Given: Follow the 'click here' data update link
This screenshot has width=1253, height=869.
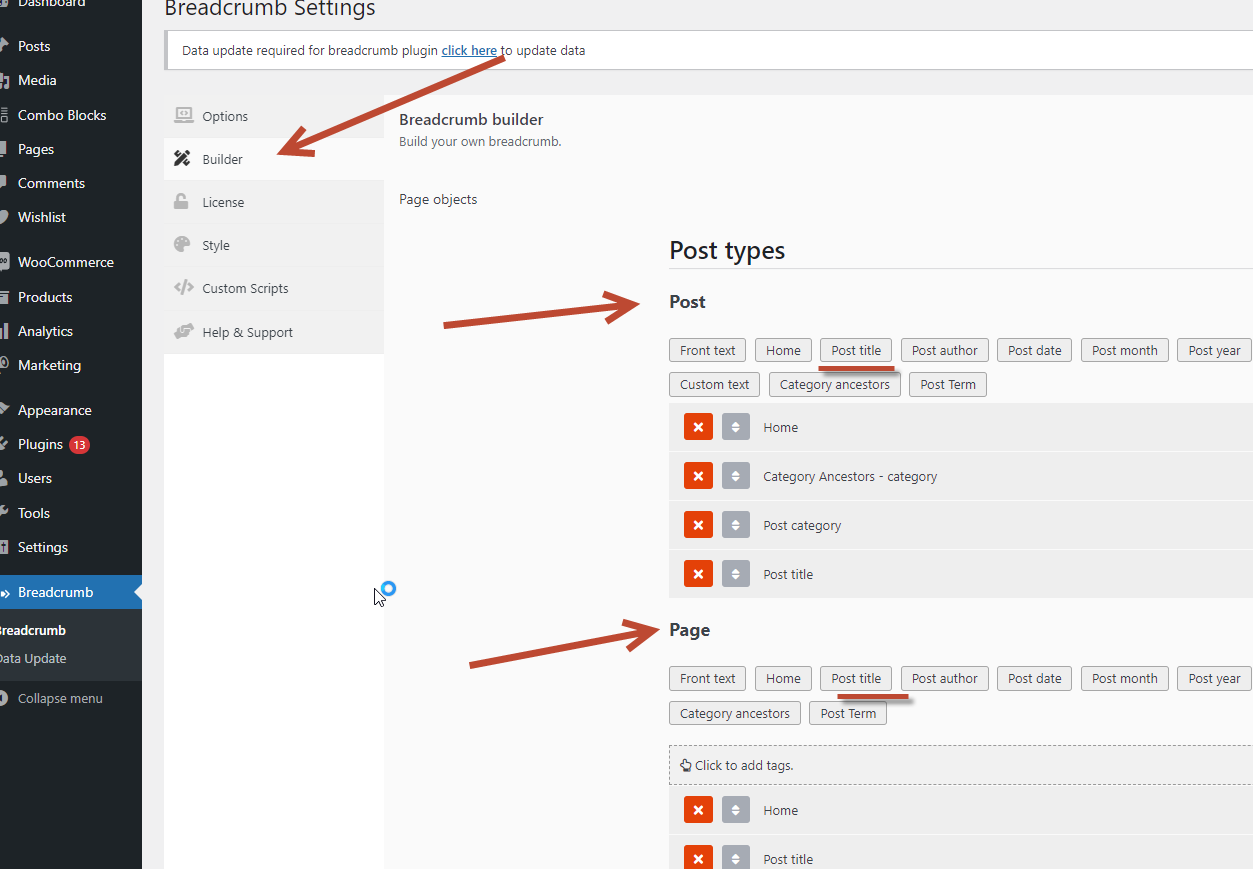Looking at the screenshot, I should pos(469,50).
